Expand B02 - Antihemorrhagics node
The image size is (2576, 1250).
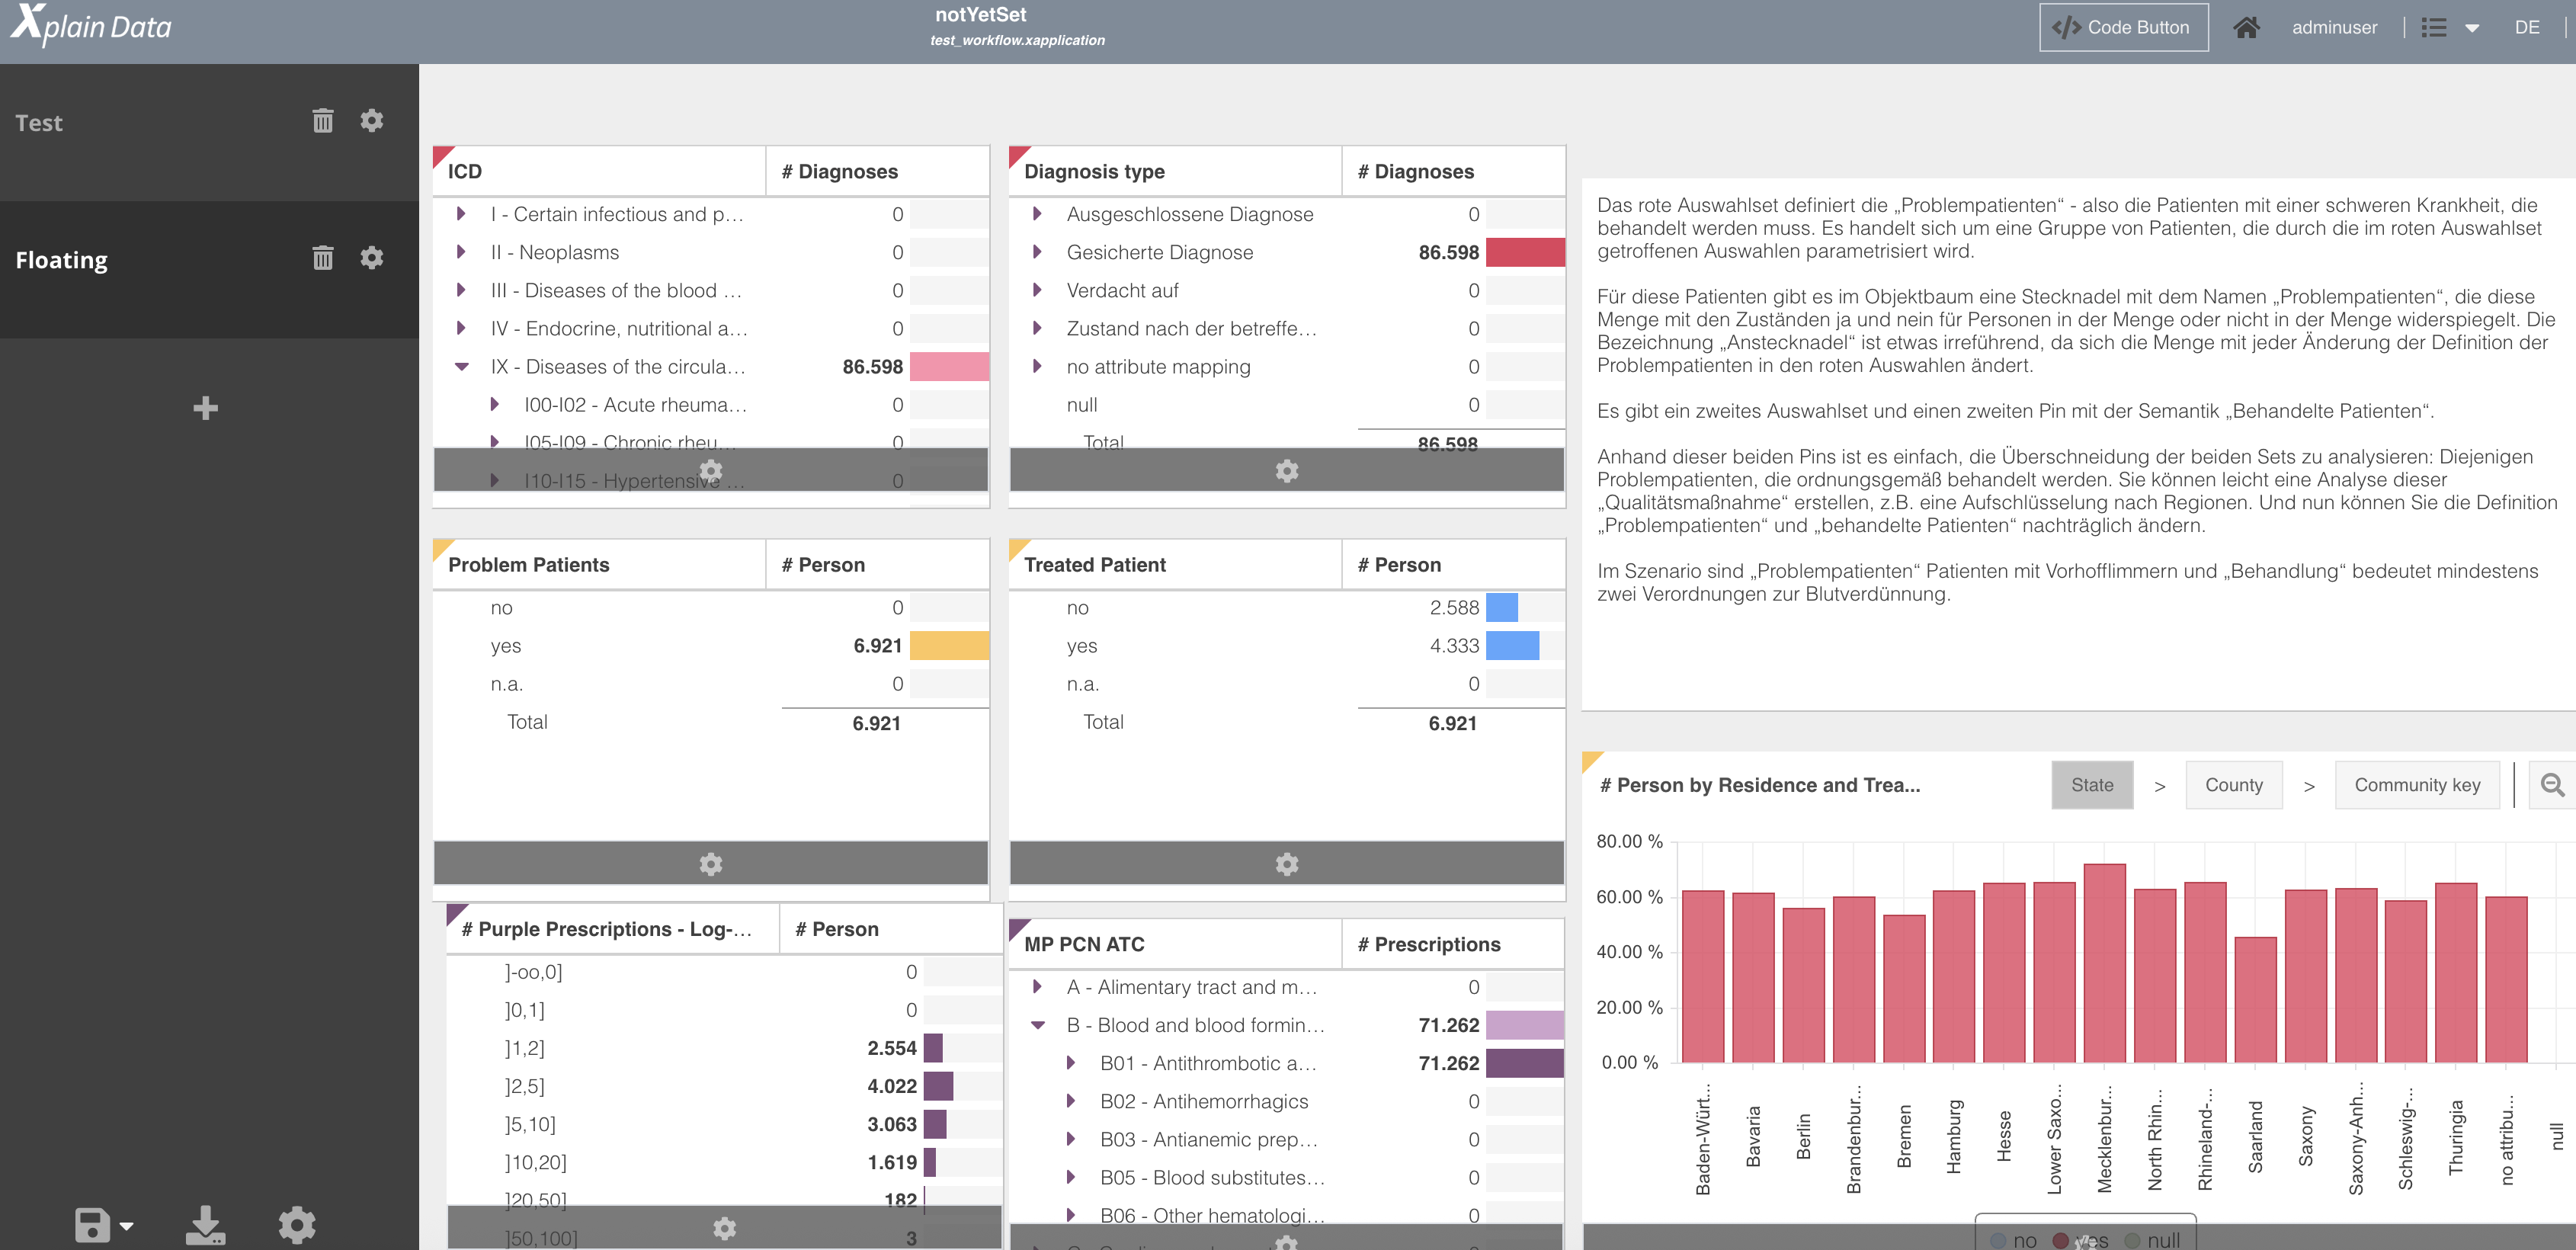(1071, 1101)
